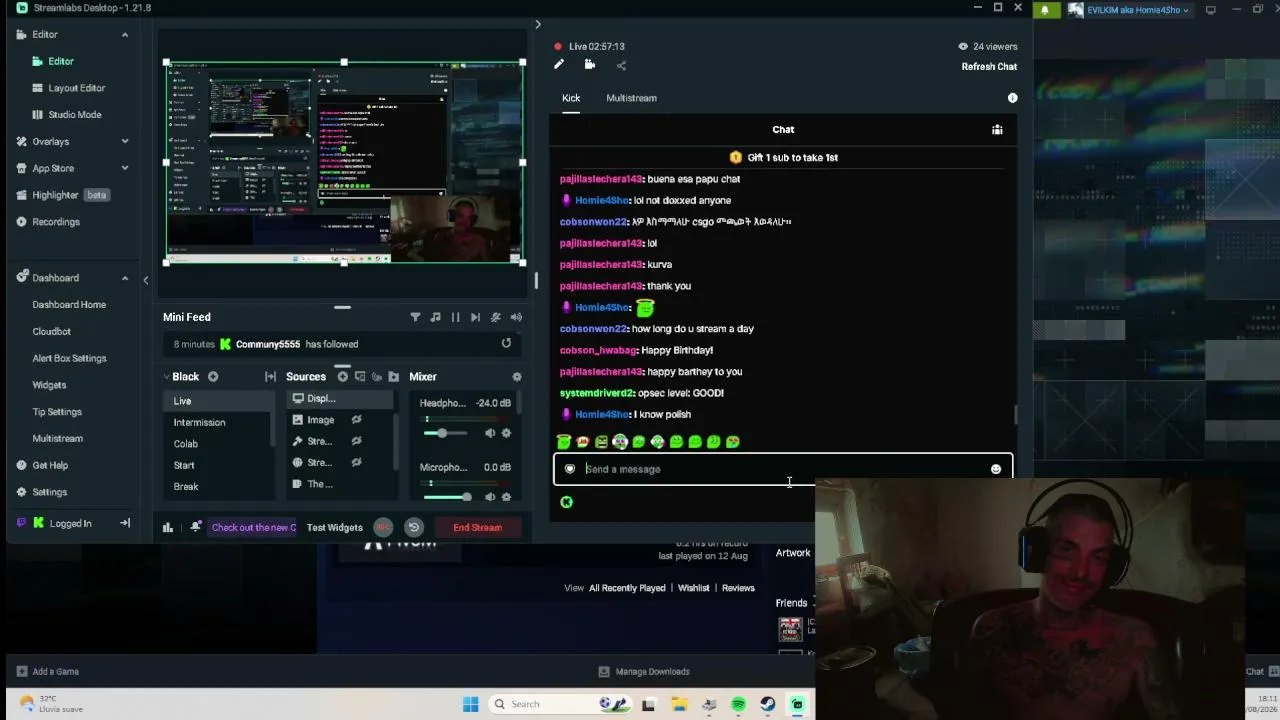1280x720 pixels.
Task: Click the Mini Feed filter icon
Action: (415, 317)
